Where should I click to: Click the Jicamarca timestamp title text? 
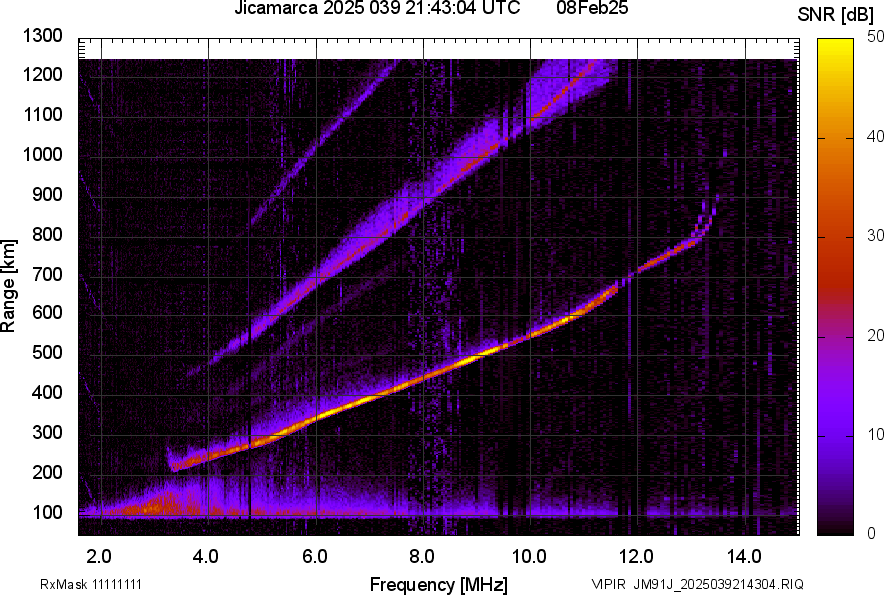377,9
